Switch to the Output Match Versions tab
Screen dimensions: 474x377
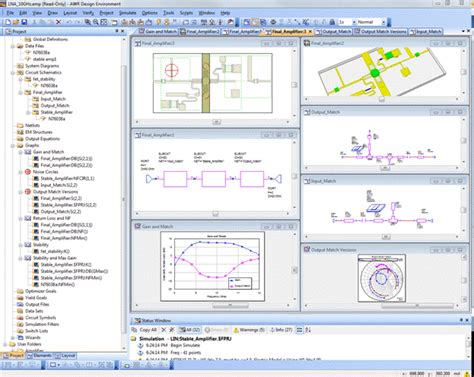pyautogui.click(x=380, y=32)
